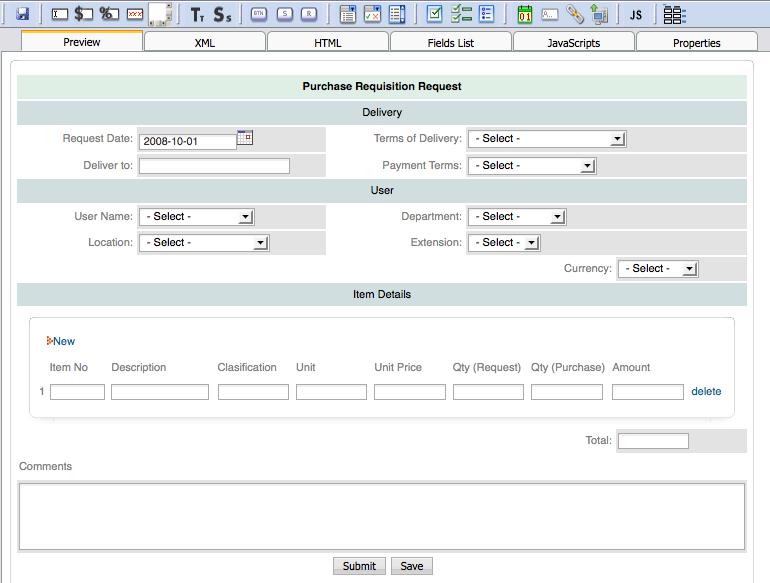Open the Department dropdown
770x583 pixels.
517,217
